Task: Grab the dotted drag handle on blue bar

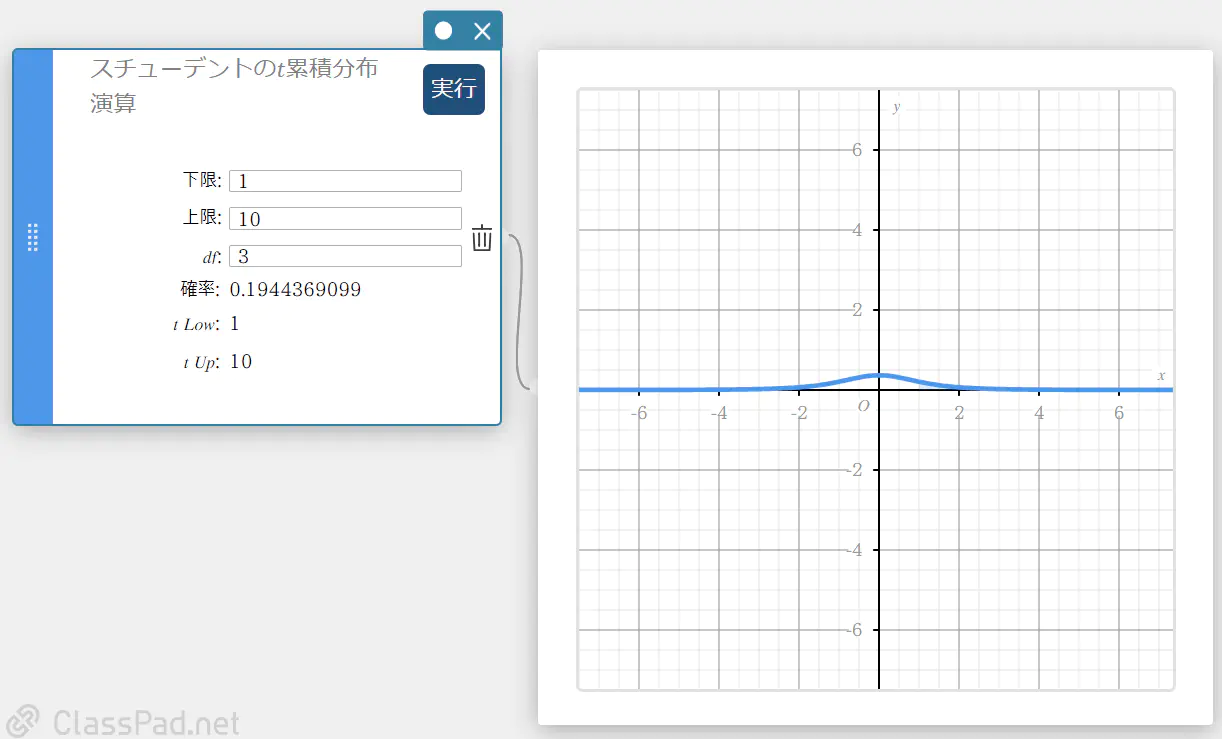Action: click(33, 238)
